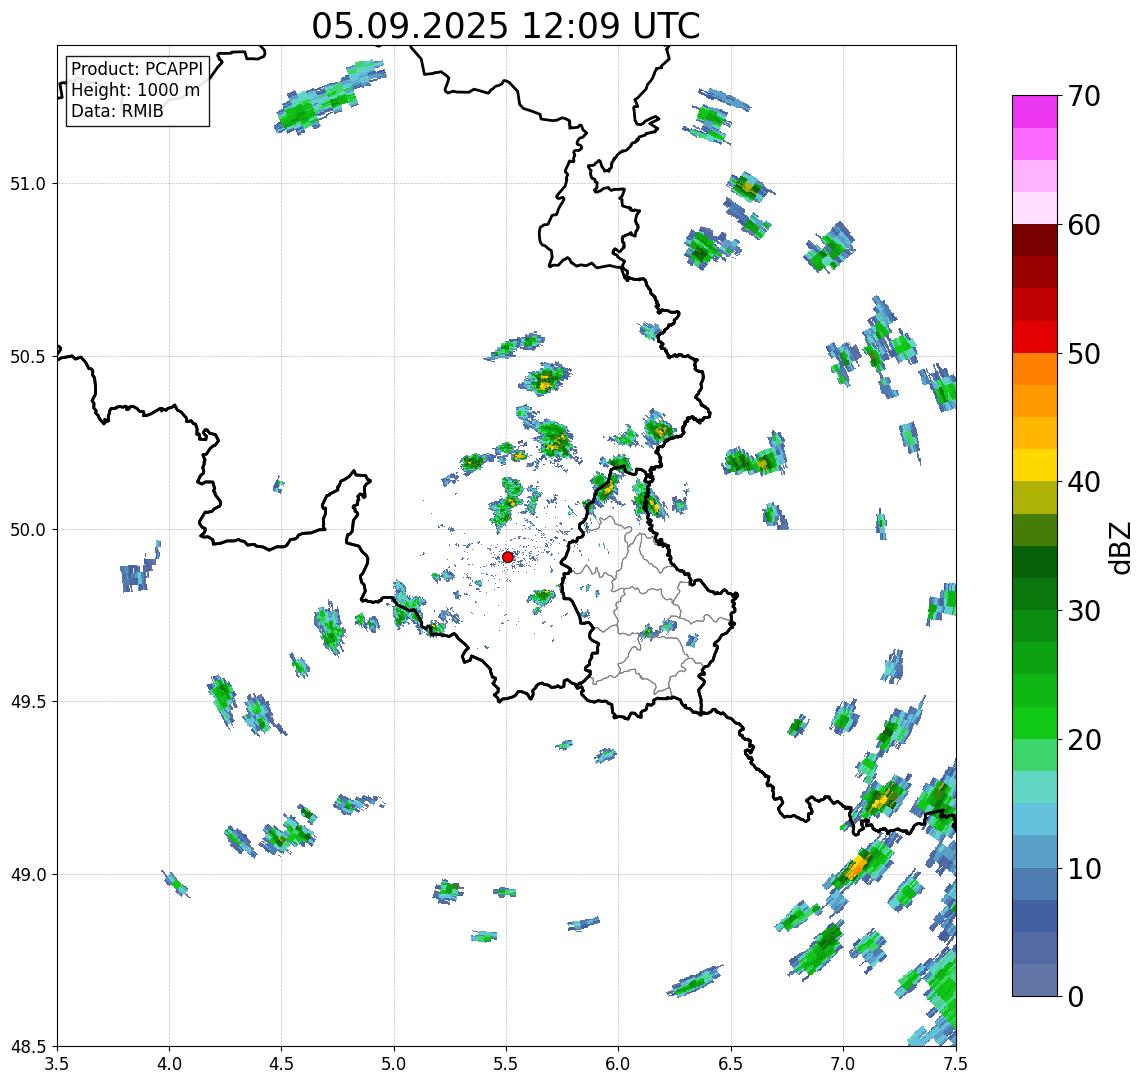The image size is (1145, 1084).
Task: Click longitude axis label 6.0
Action: [x=619, y=1064]
